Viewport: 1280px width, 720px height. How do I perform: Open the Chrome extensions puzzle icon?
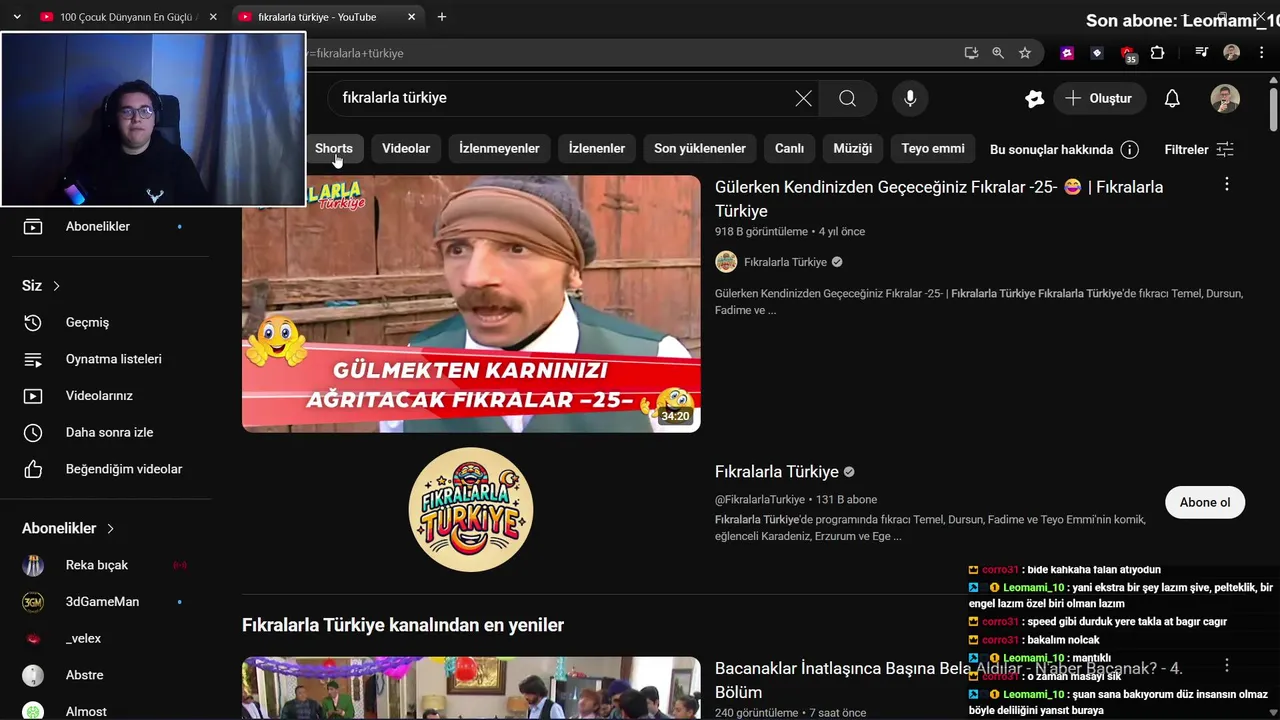coord(1158,53)
